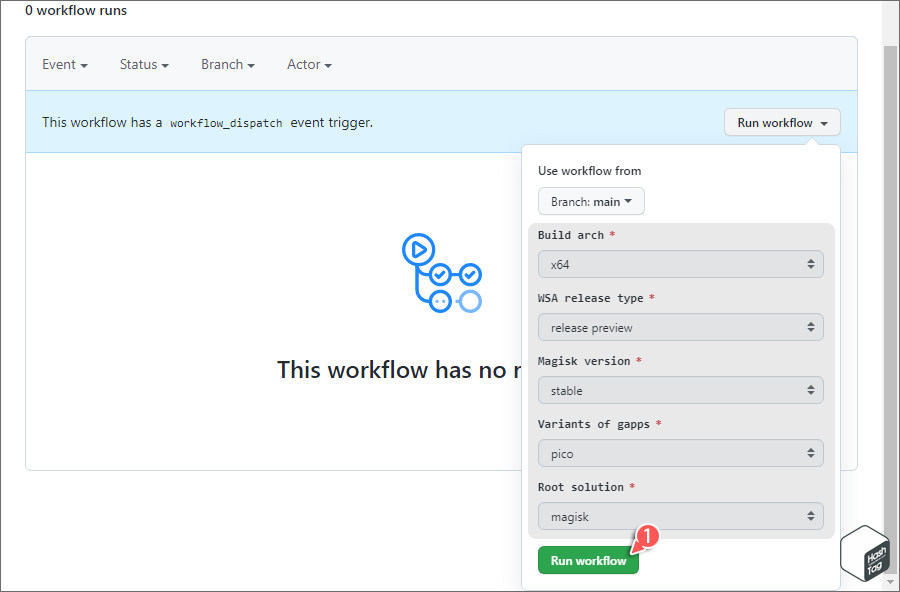Open the Magisk version selector
Viewport: 900px width, 592px height.
pos(681,390)
